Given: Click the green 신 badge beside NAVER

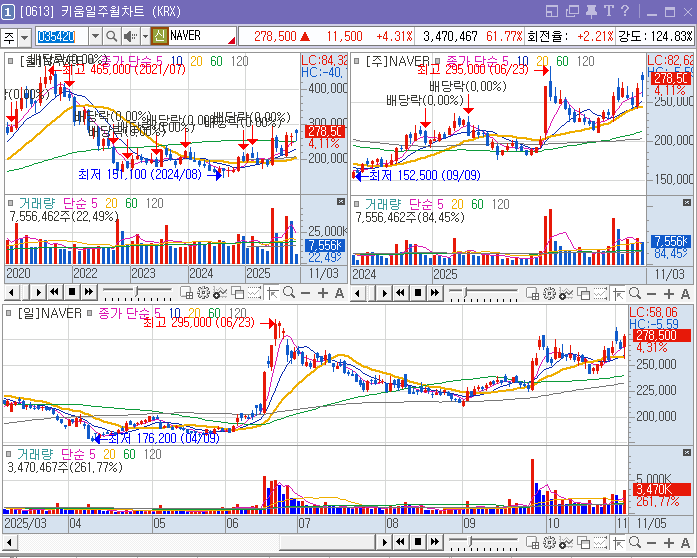Looking at the screenshot, I should coord(159,36).
